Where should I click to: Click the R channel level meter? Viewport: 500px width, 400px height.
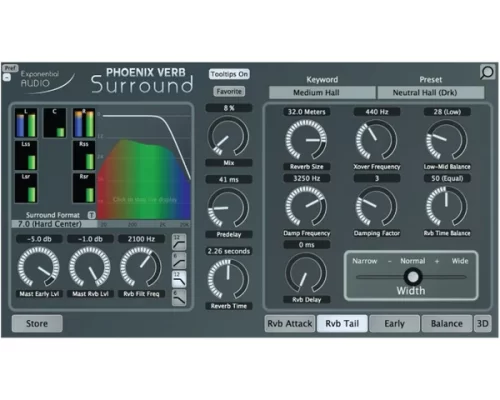84,123
